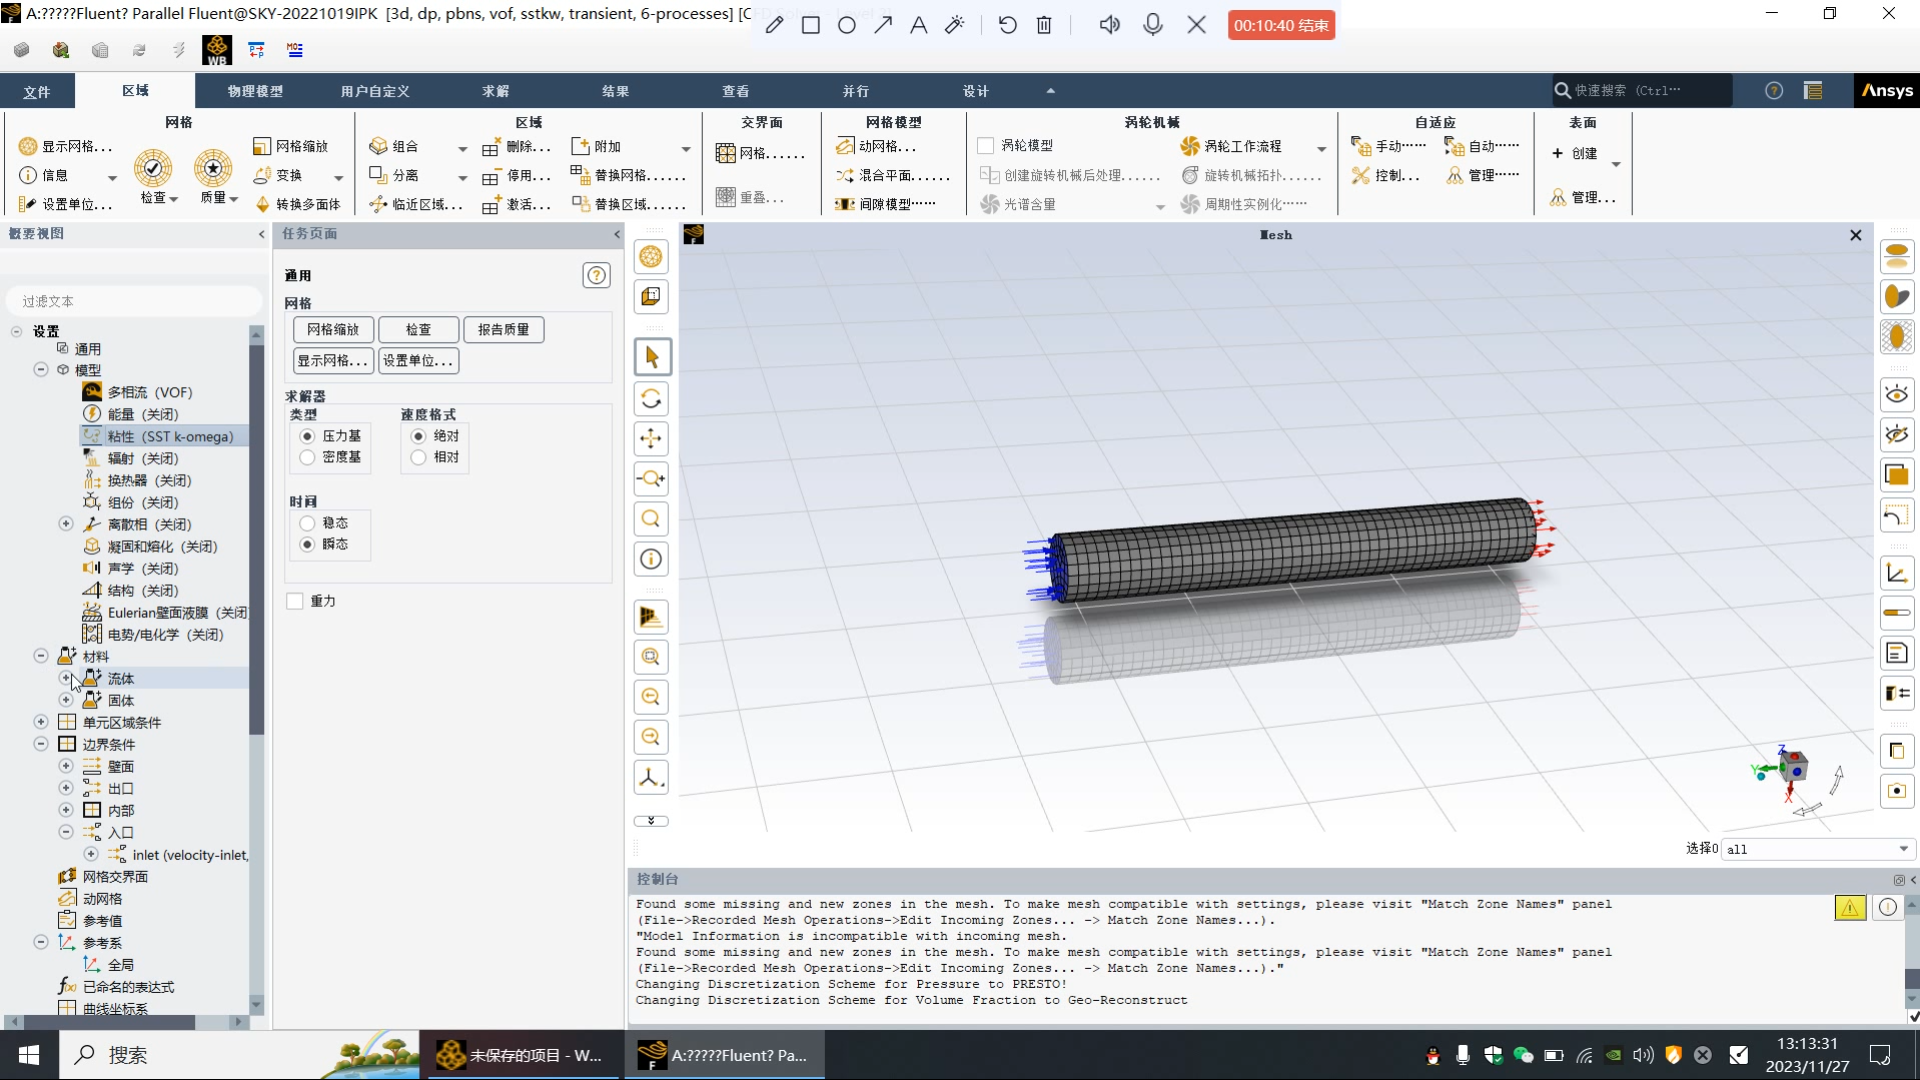
Task: Expand Cell Zone Conditions (单元区域条件) node
Action: point(41,722)
